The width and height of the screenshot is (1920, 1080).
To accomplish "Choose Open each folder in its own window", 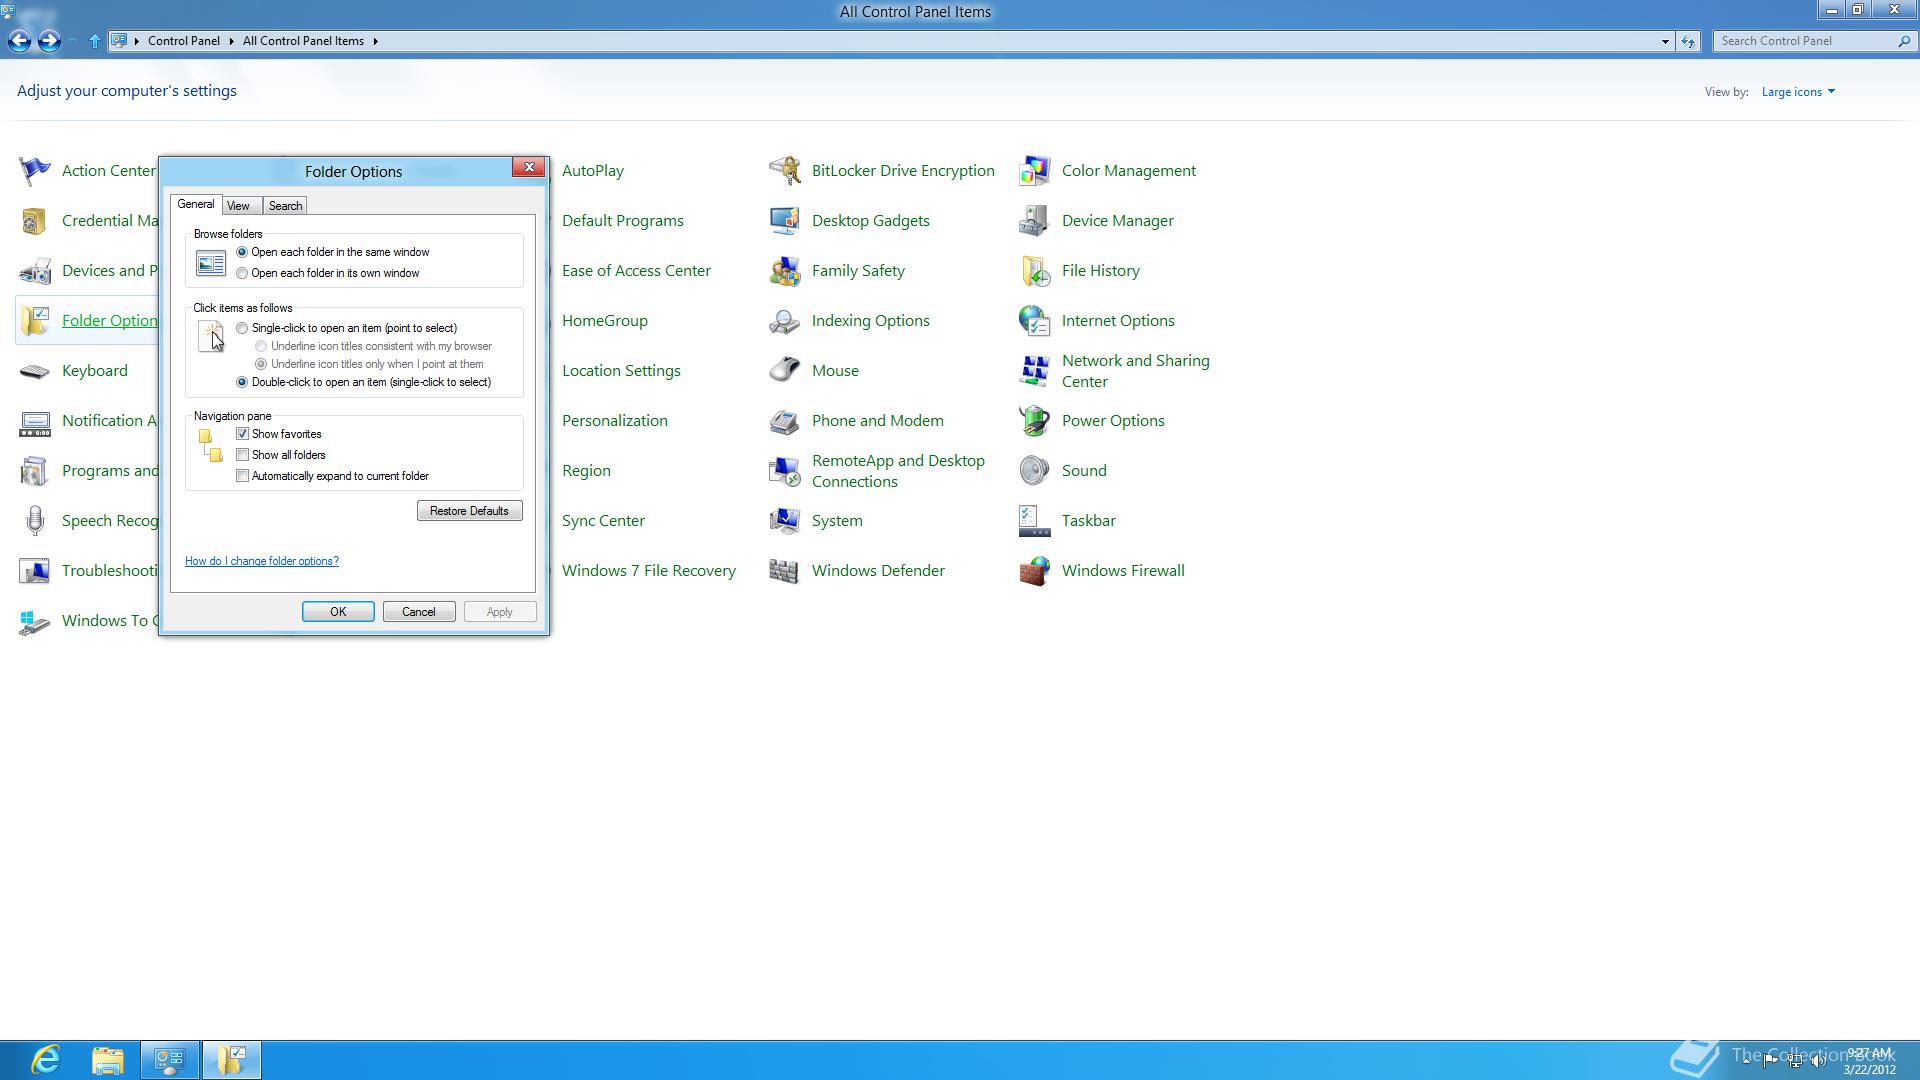I will [x=242, y=273].
